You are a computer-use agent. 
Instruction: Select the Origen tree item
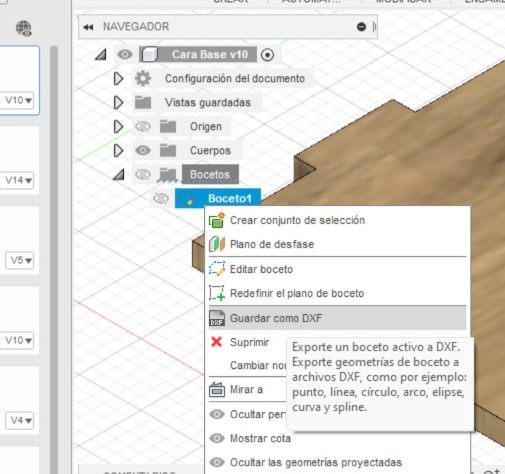206,127
